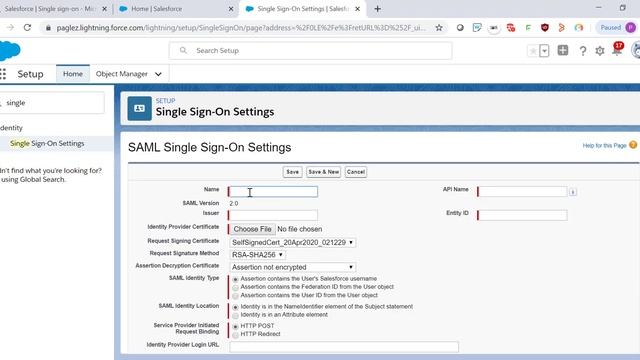
Task: Open the Paused browser profile button
Action: click(x=618, y=28)
